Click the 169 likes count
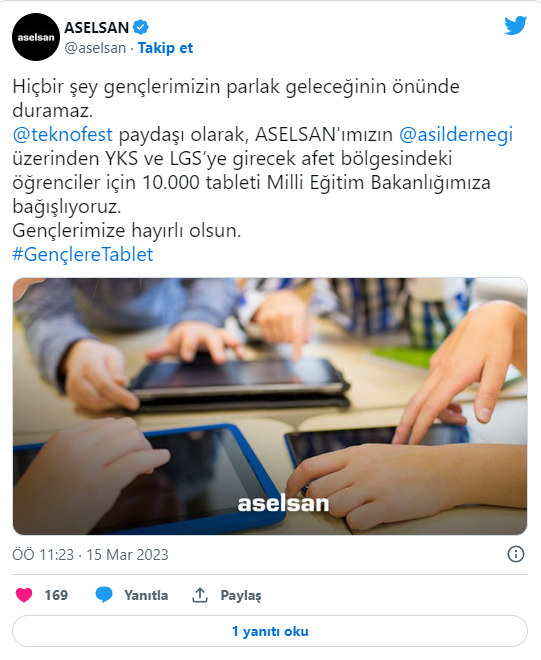This screenshot has height=660, width=541. pos(56,595)
